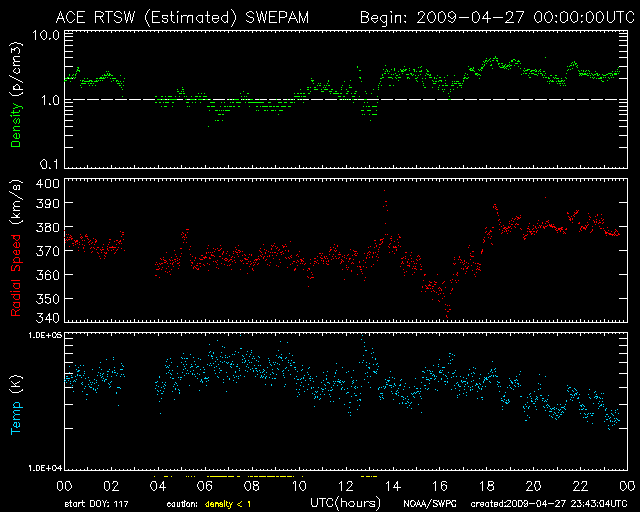The width and height of the screenshot is (640, 512).
Task: Click the '360' speed tick label
Action: coord(48,274)
